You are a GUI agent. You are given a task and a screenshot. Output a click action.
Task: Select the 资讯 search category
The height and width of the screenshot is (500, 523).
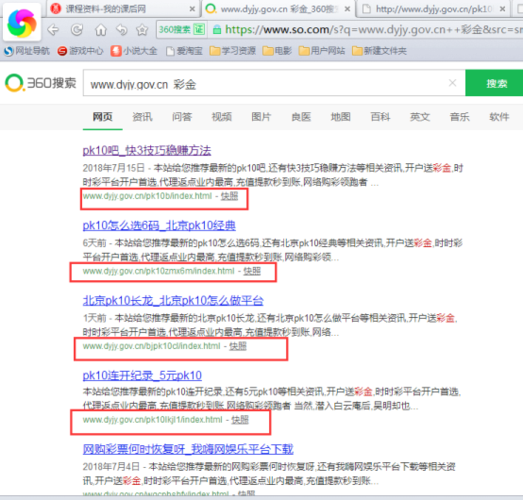142,117
